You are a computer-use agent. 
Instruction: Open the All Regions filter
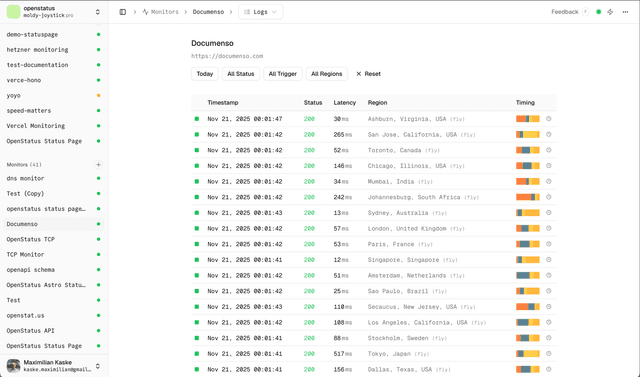(x=327, y=74)
